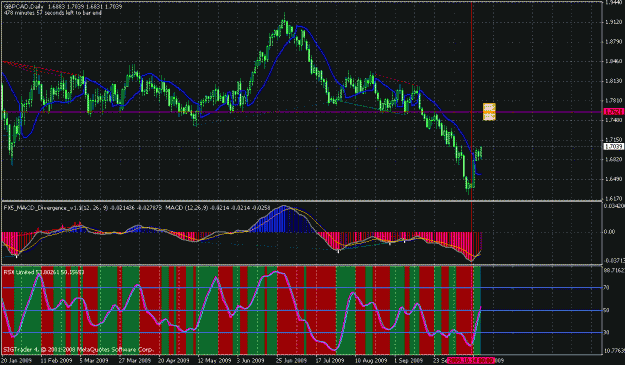Select the orange rectangle object on the chart
Screen dimensions: 625x365
coord(489,112)
